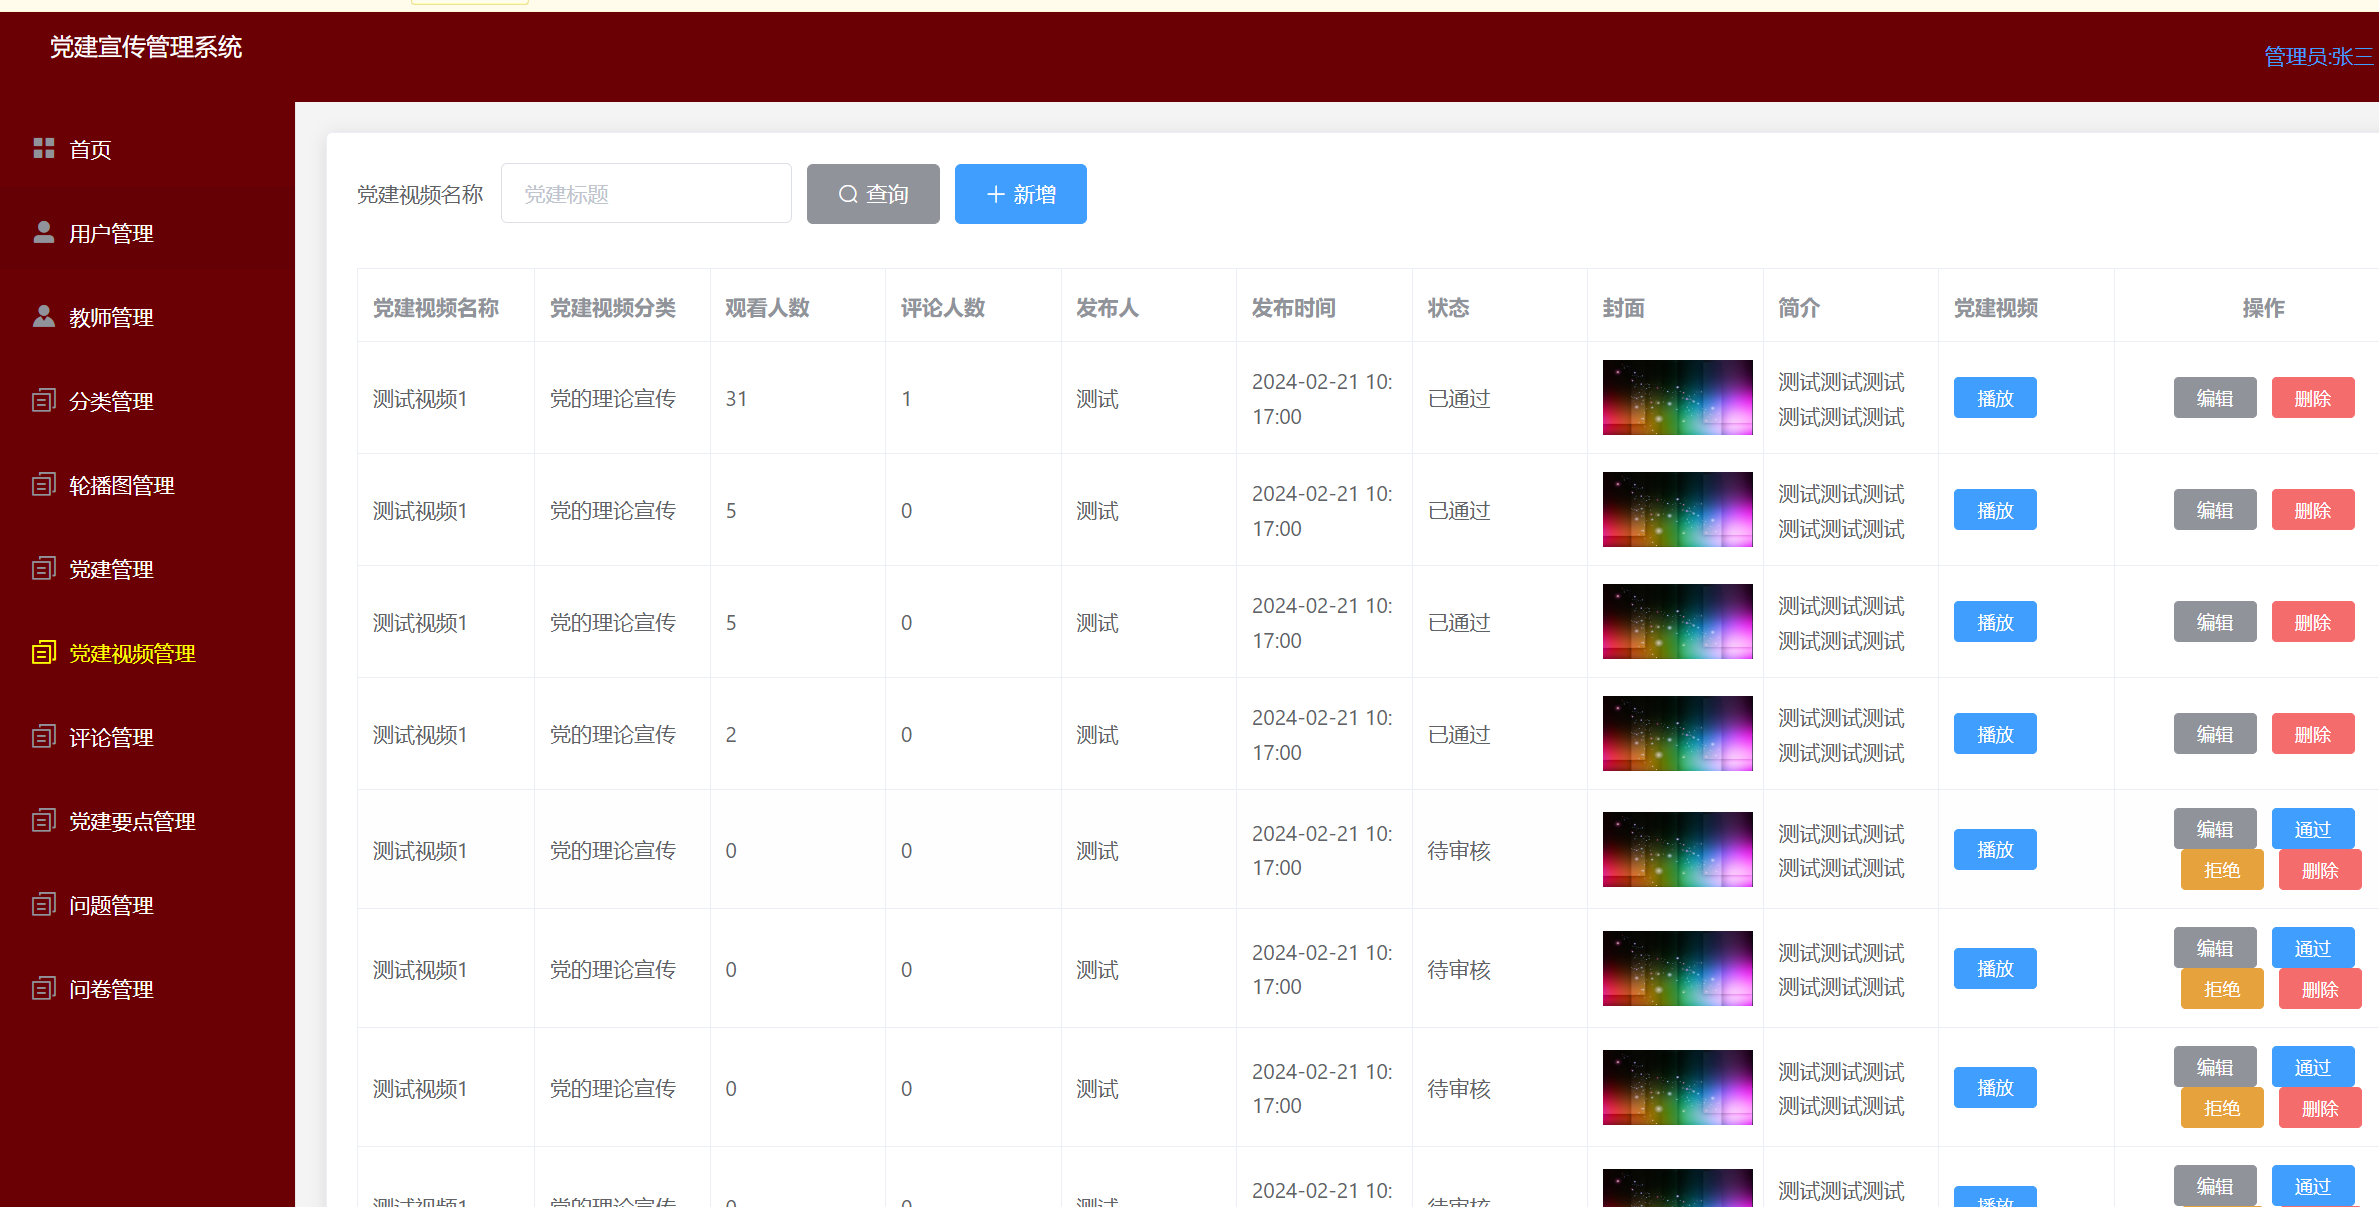Viewport: 2379px width, 1207px height.
Task: Click the grid icon beside 首页
Action: click(x=43, y=149)
